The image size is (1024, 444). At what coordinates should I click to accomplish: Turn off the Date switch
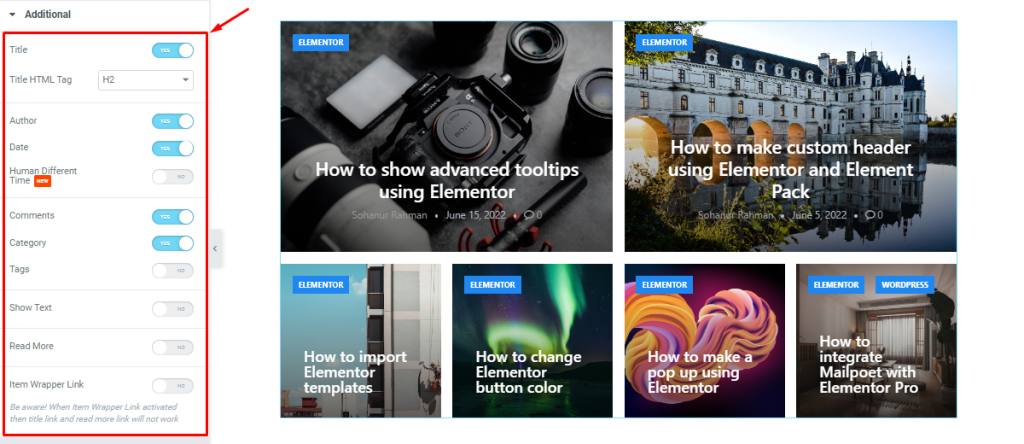(x=173, y=148)
